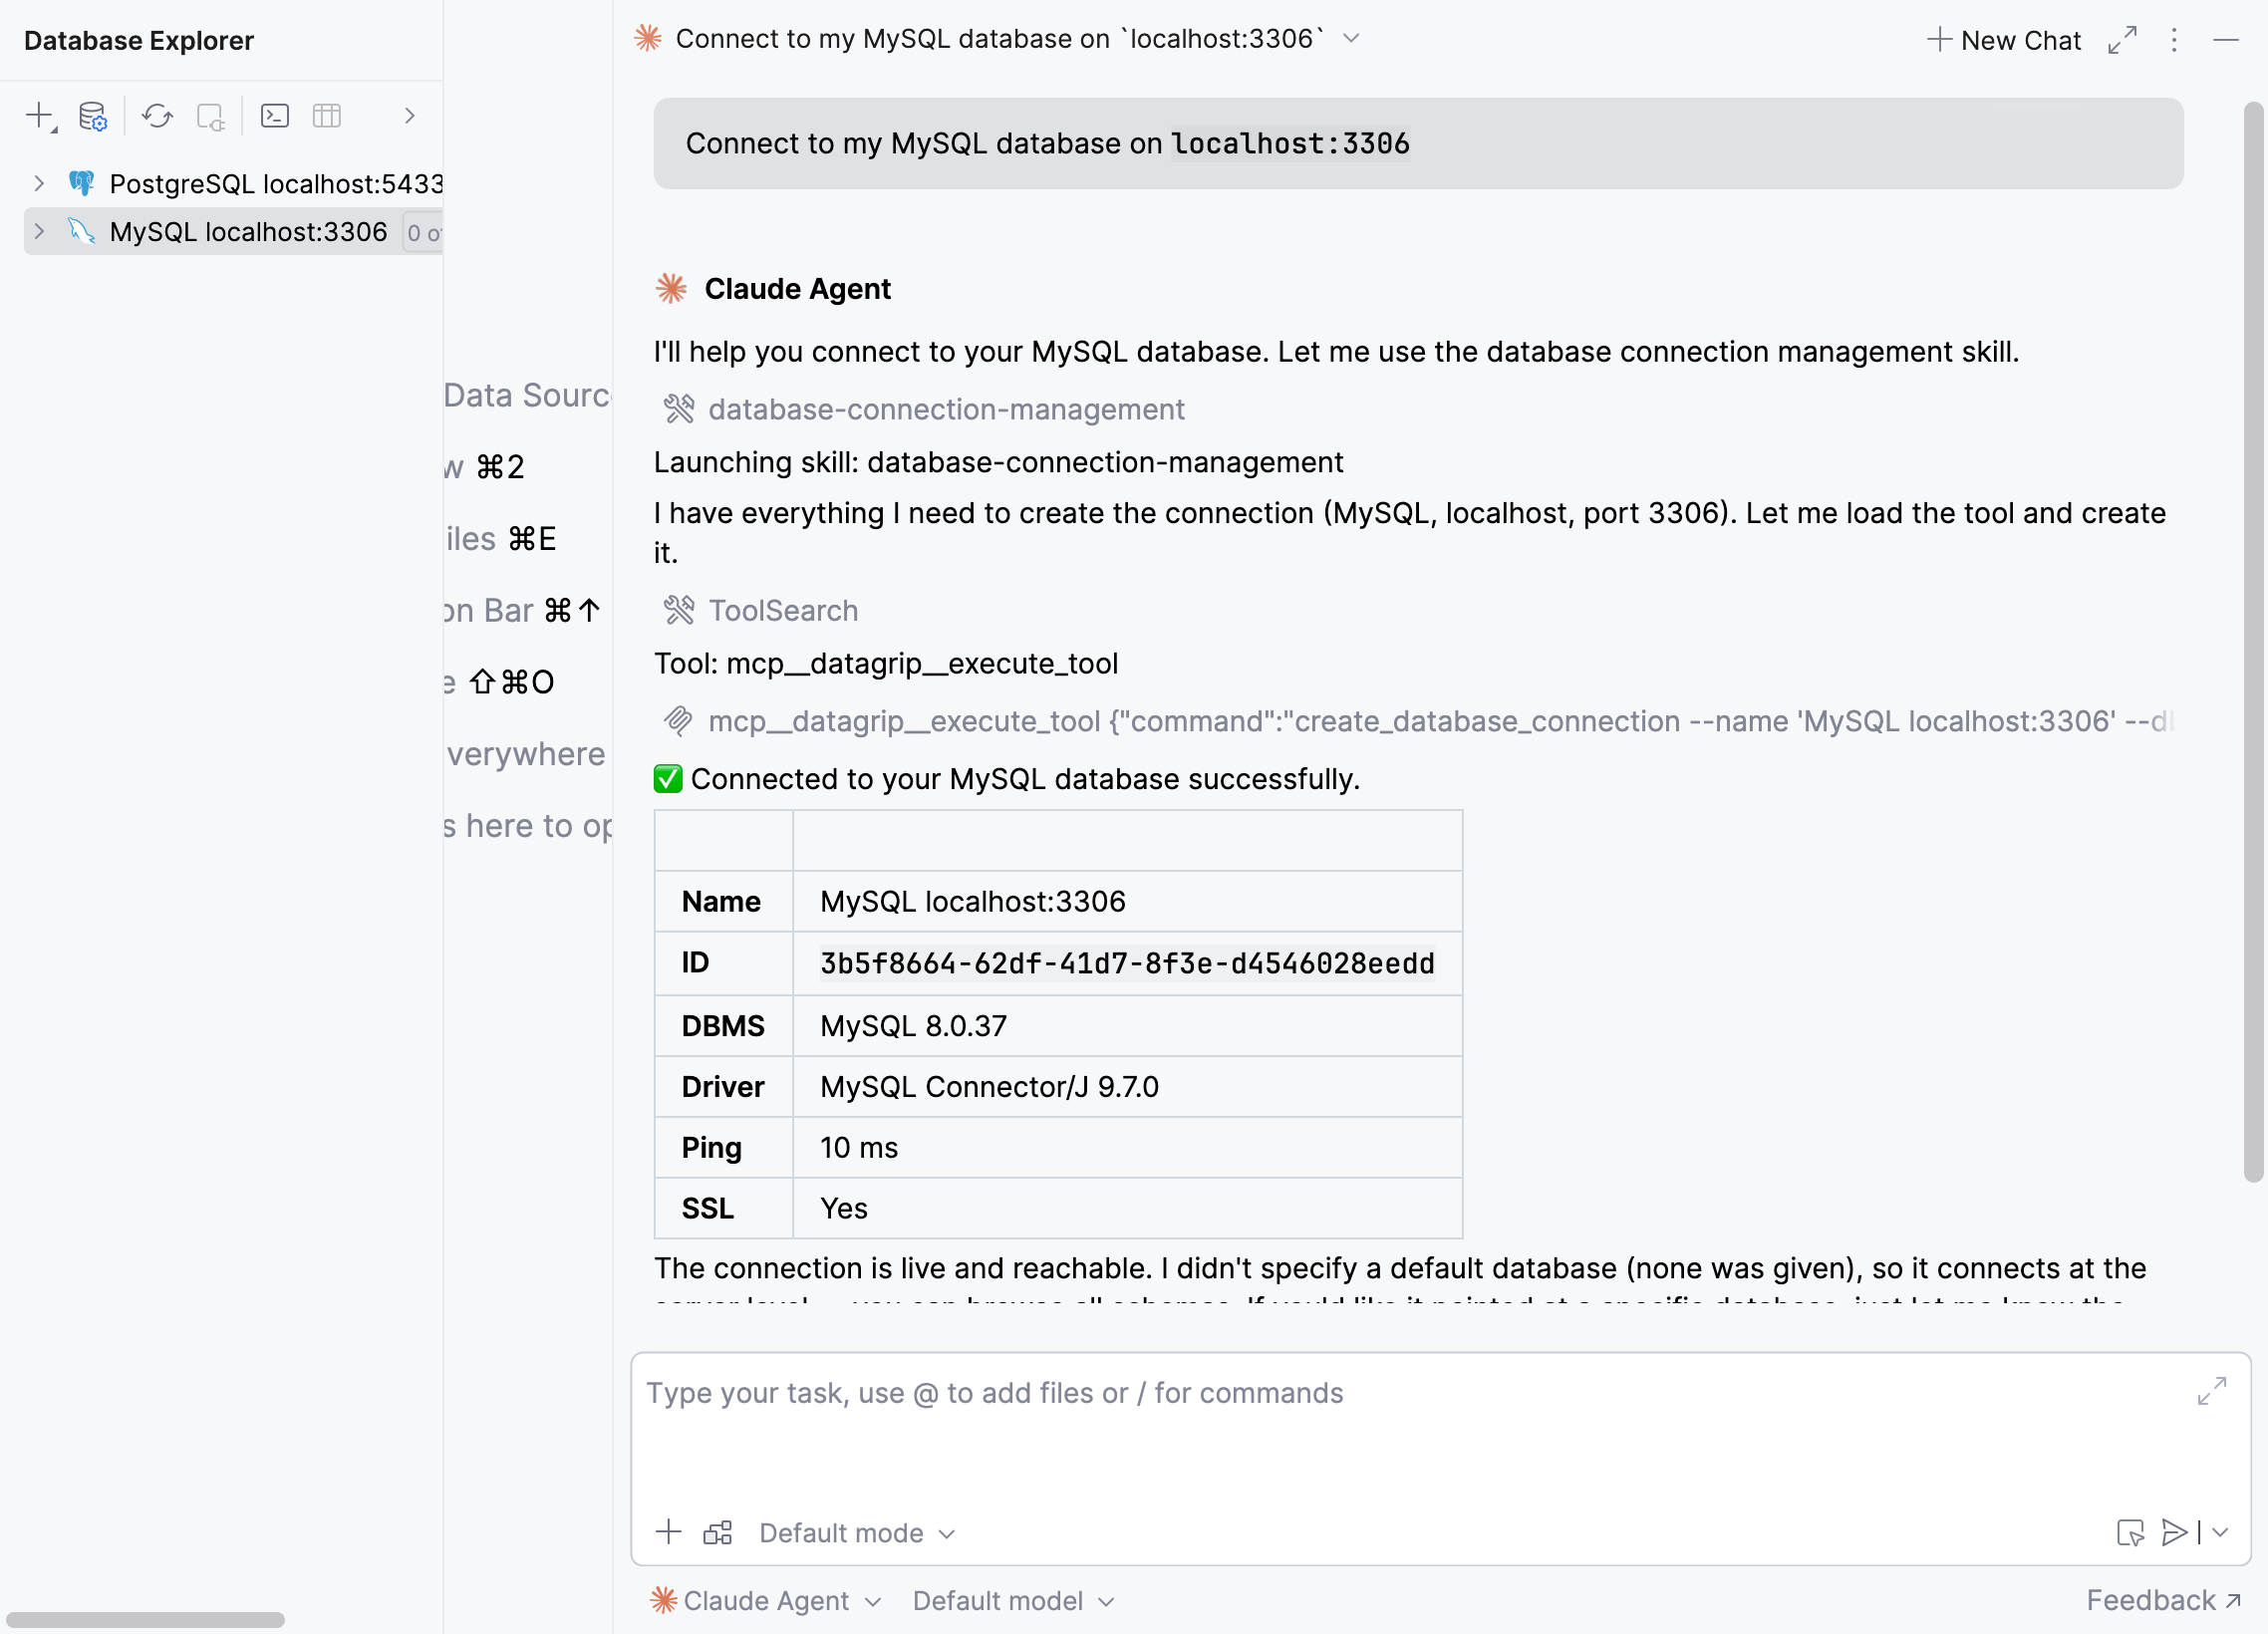Click the tools icon beside ToolSearch
The height and width of the screenshot is (1634, 2268).
point(679,610)
